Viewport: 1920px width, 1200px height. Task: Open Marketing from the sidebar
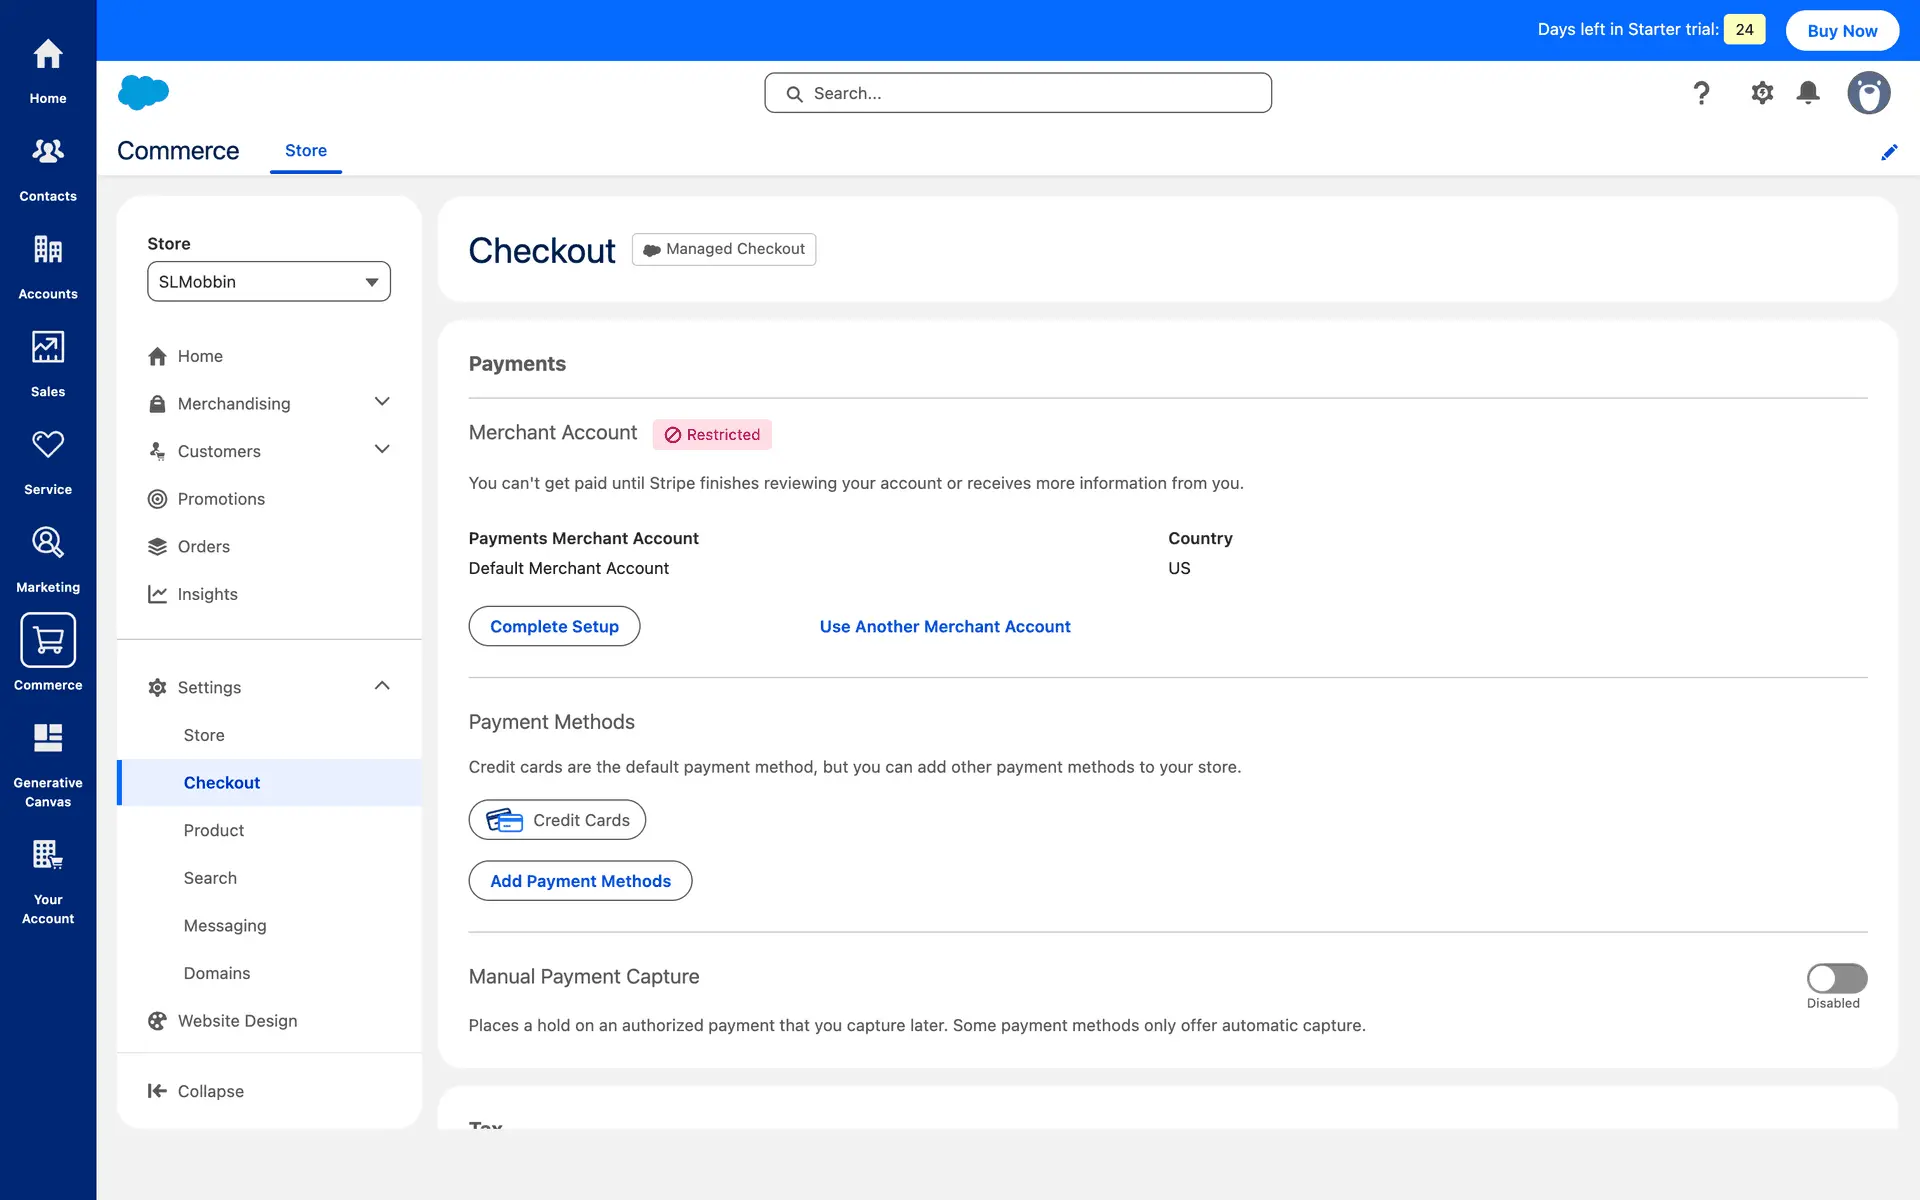tap(48, 543)
